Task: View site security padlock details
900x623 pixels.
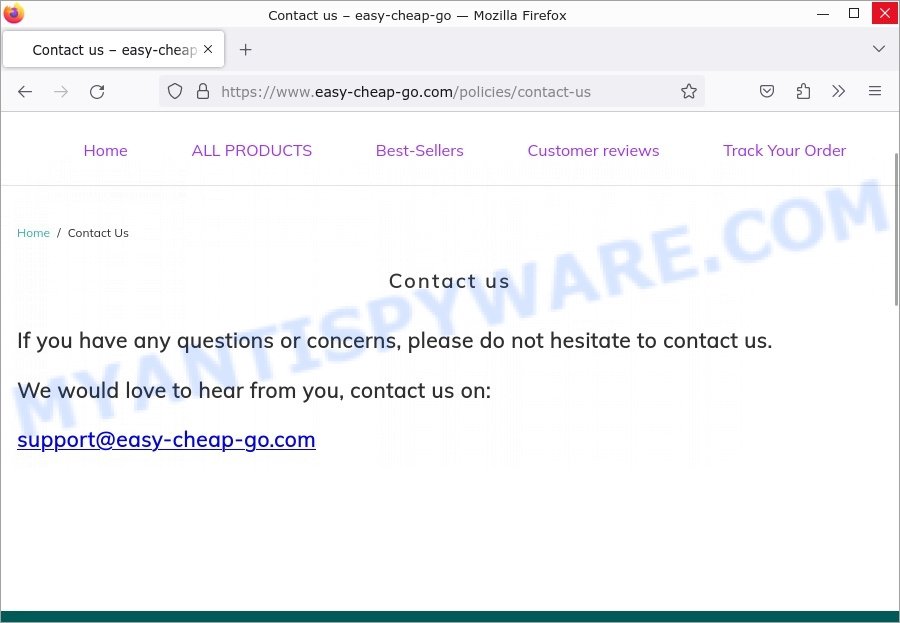Action: click(x=203, y=91)
